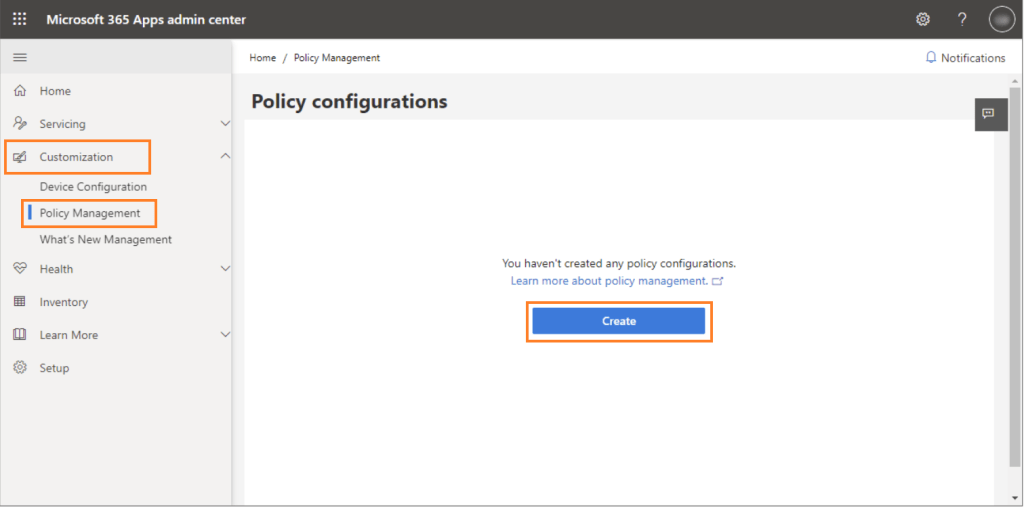The height and width of the screenshot is (509, 1024).
Task: Click the Policy configurations heading
Action: tap(349, 102)
